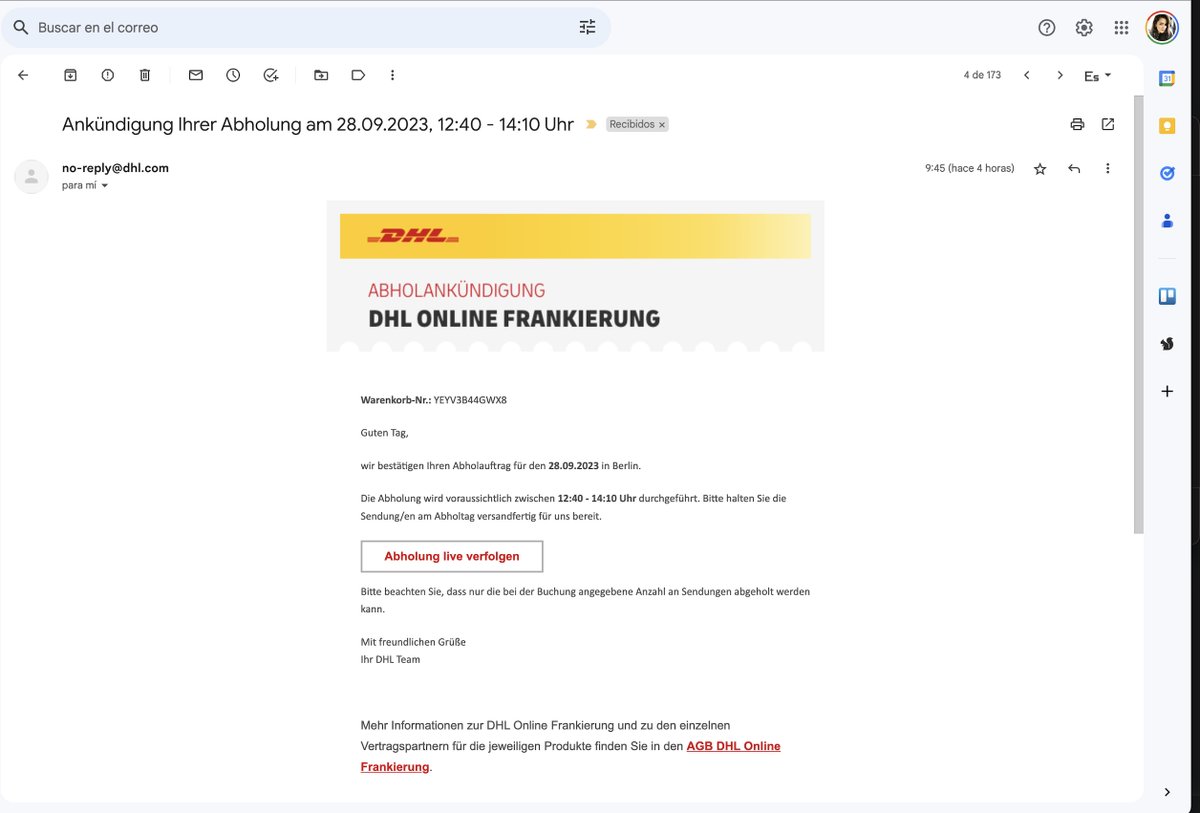Click 'Abholung live verfolgen' button
1200x813 pixels.
coord(452,556)
